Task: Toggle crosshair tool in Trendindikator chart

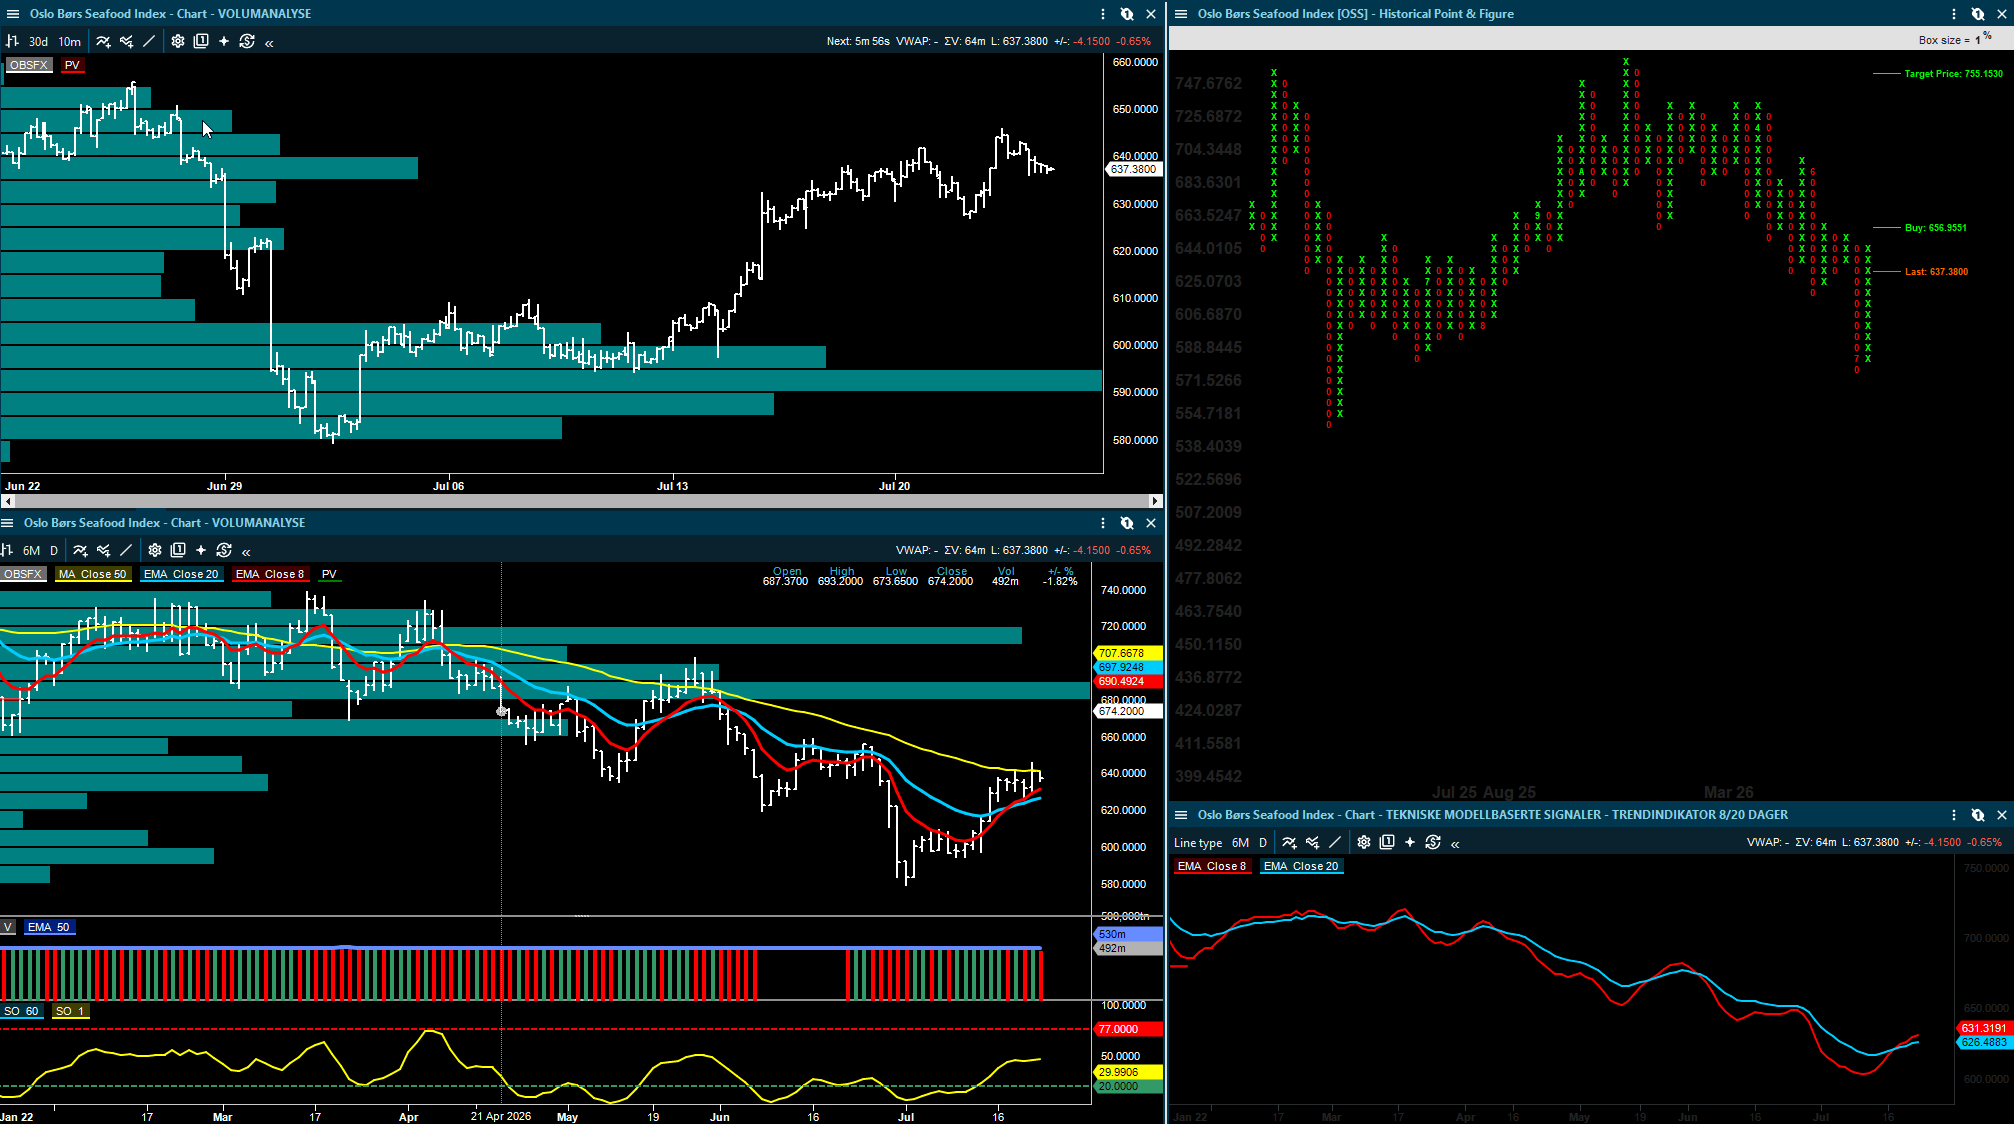Action: click(x=1410, y=843)
